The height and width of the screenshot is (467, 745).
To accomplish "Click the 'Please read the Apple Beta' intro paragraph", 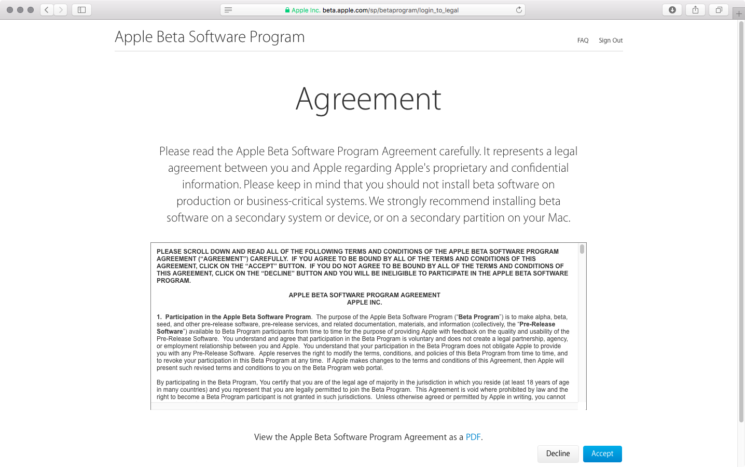I will point(368,184).
